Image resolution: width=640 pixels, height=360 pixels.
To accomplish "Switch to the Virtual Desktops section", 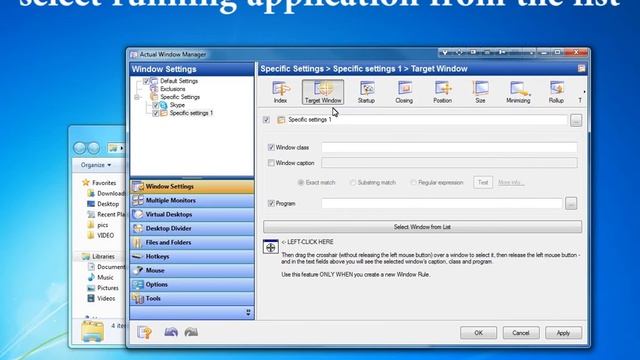I will pyautogui.click(x=192, y=214).
